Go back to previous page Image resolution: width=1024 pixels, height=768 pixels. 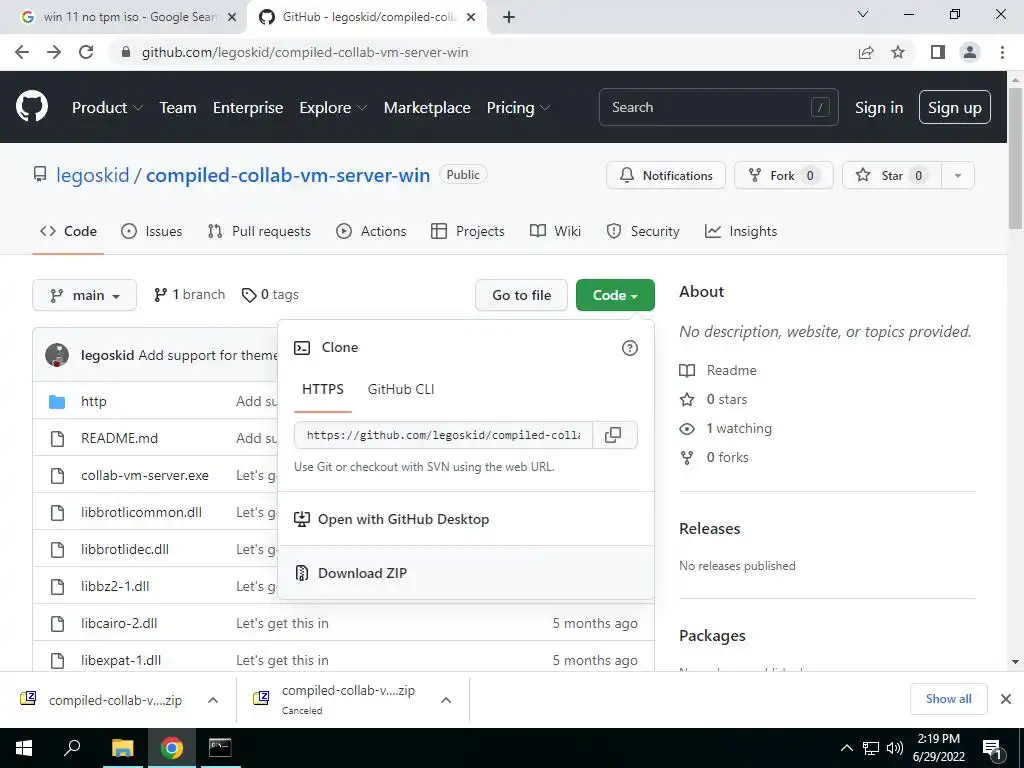[22, 52]
